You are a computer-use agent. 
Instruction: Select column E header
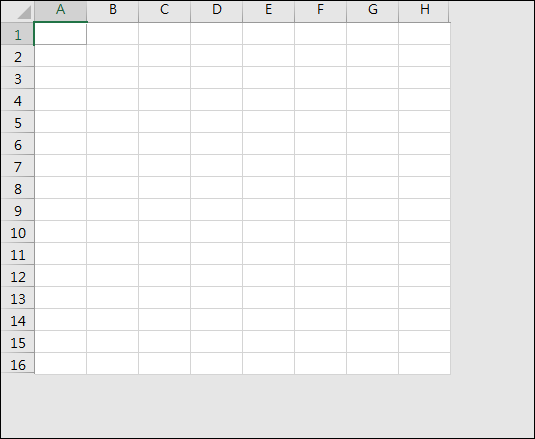coord(269,10)
